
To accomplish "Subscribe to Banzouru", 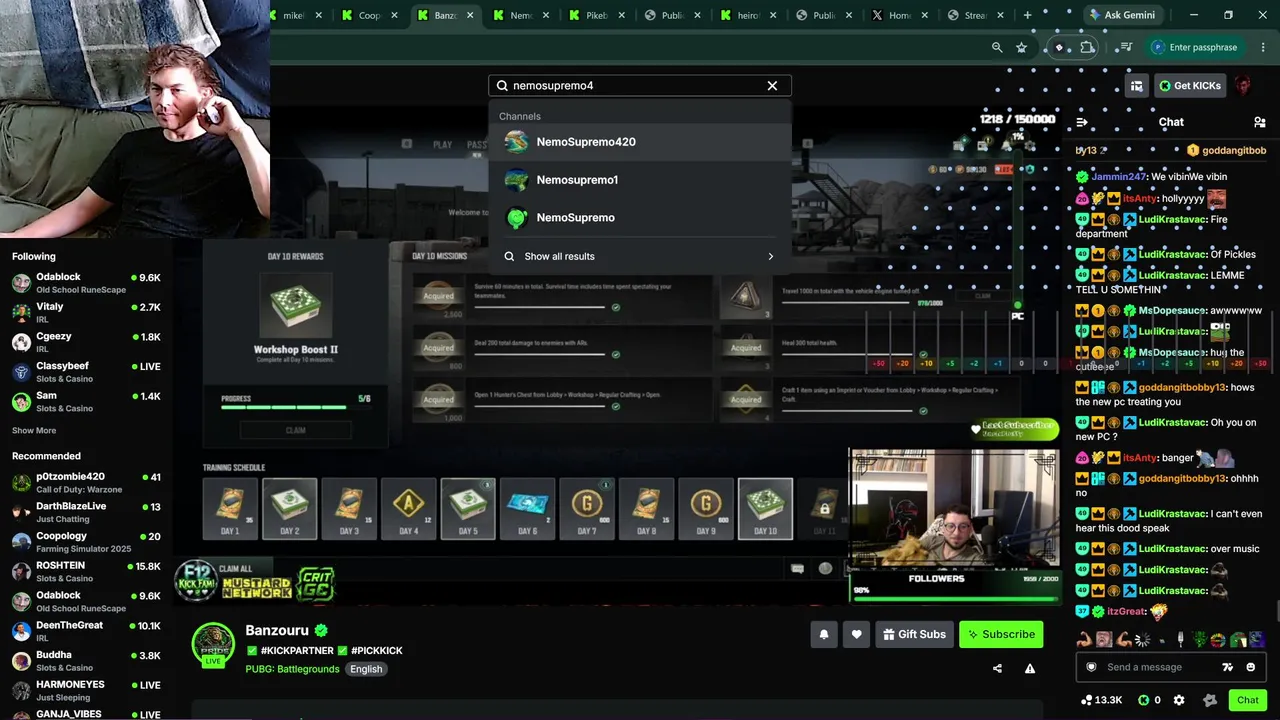I will (x=1001, y=634).
